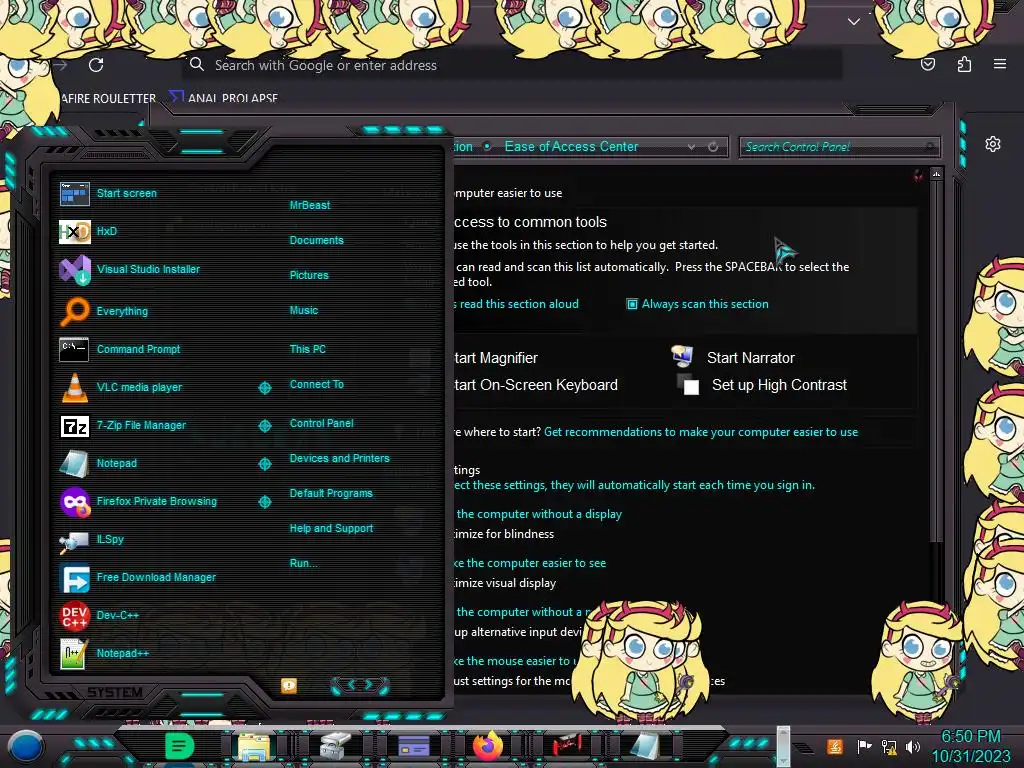Launch Notepad icon in start menu
Image resolution: width=1024 pixels, height=768 pixels.
tap(74, 464)
